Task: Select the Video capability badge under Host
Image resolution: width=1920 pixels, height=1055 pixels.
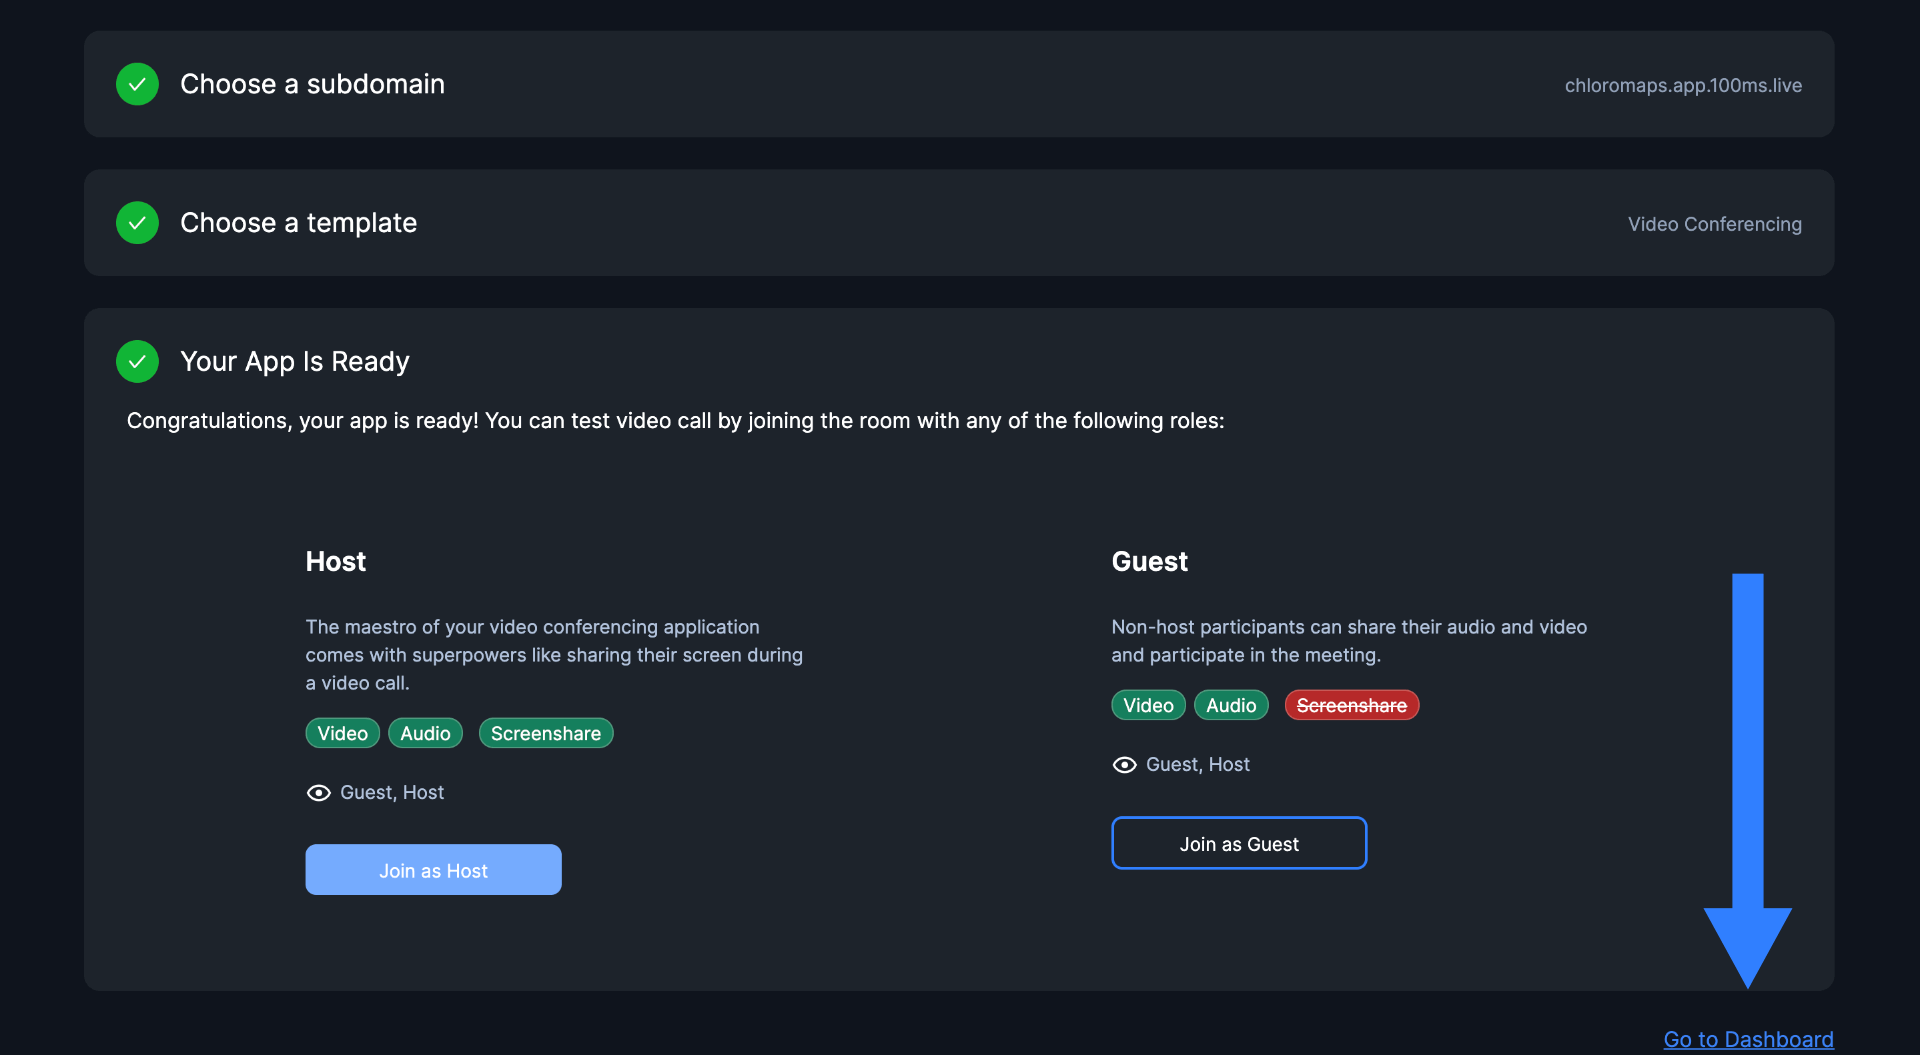Action: click(342, 732)
